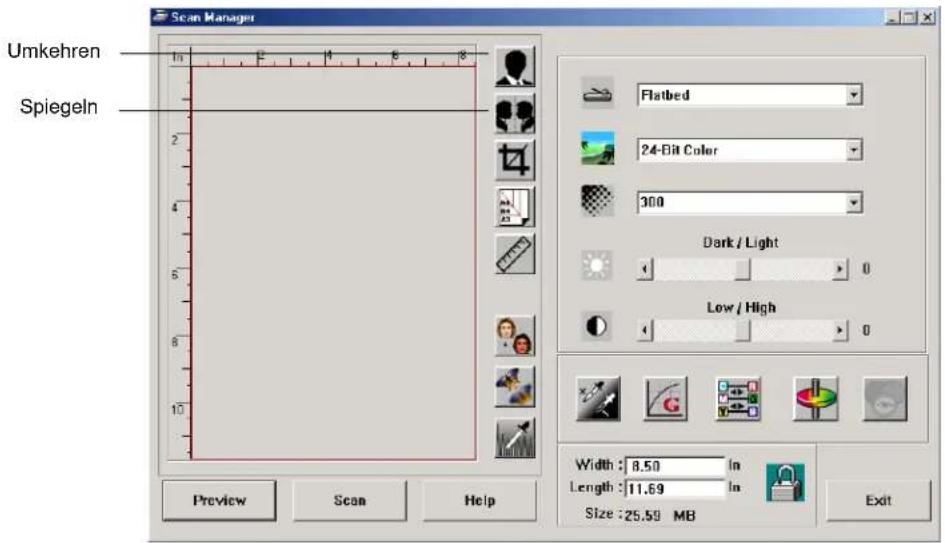
Task: Select the crop tool icon
Action: (x=515, y=160)
